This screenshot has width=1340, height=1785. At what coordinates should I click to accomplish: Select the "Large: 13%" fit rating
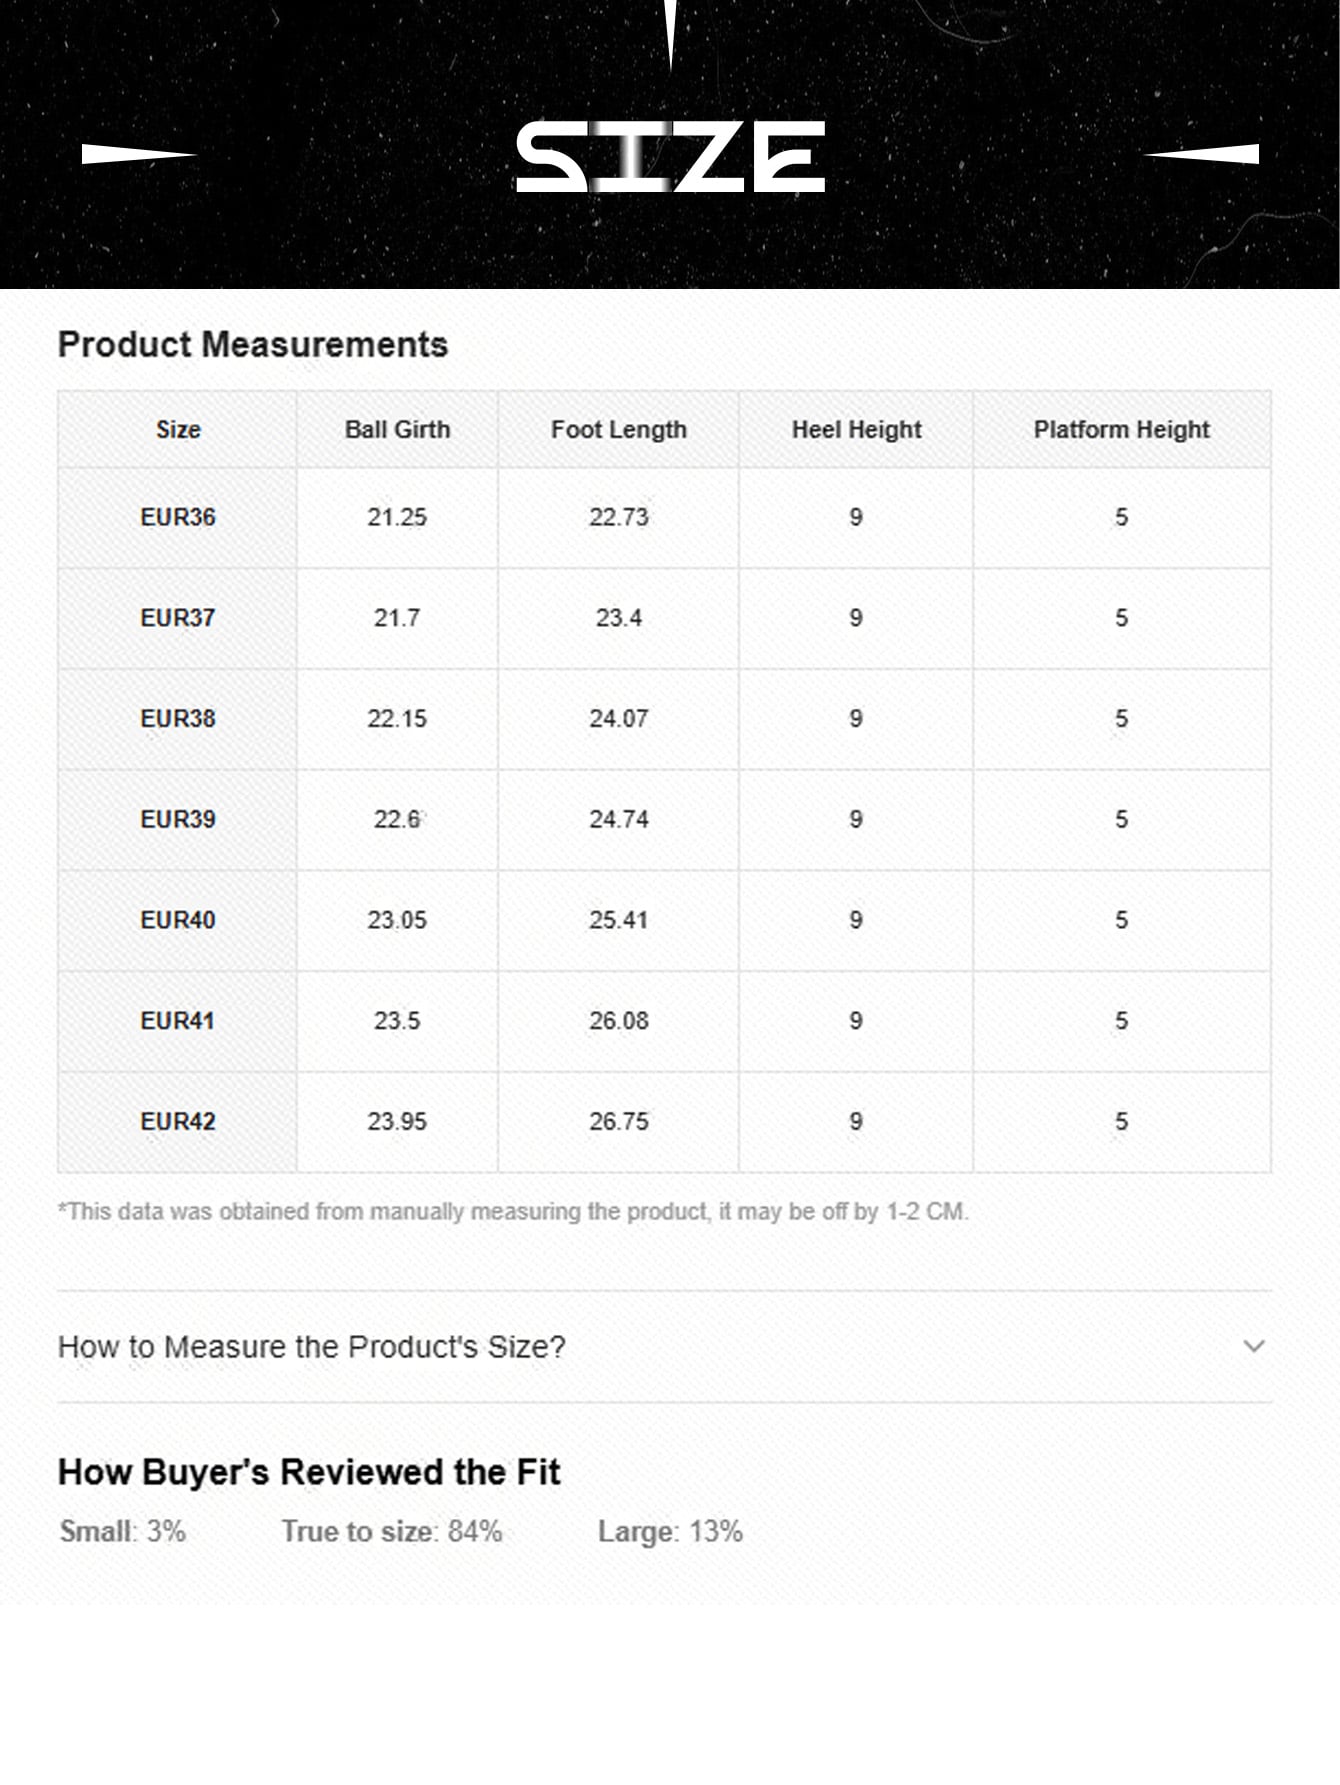(x=670, y=1532)
